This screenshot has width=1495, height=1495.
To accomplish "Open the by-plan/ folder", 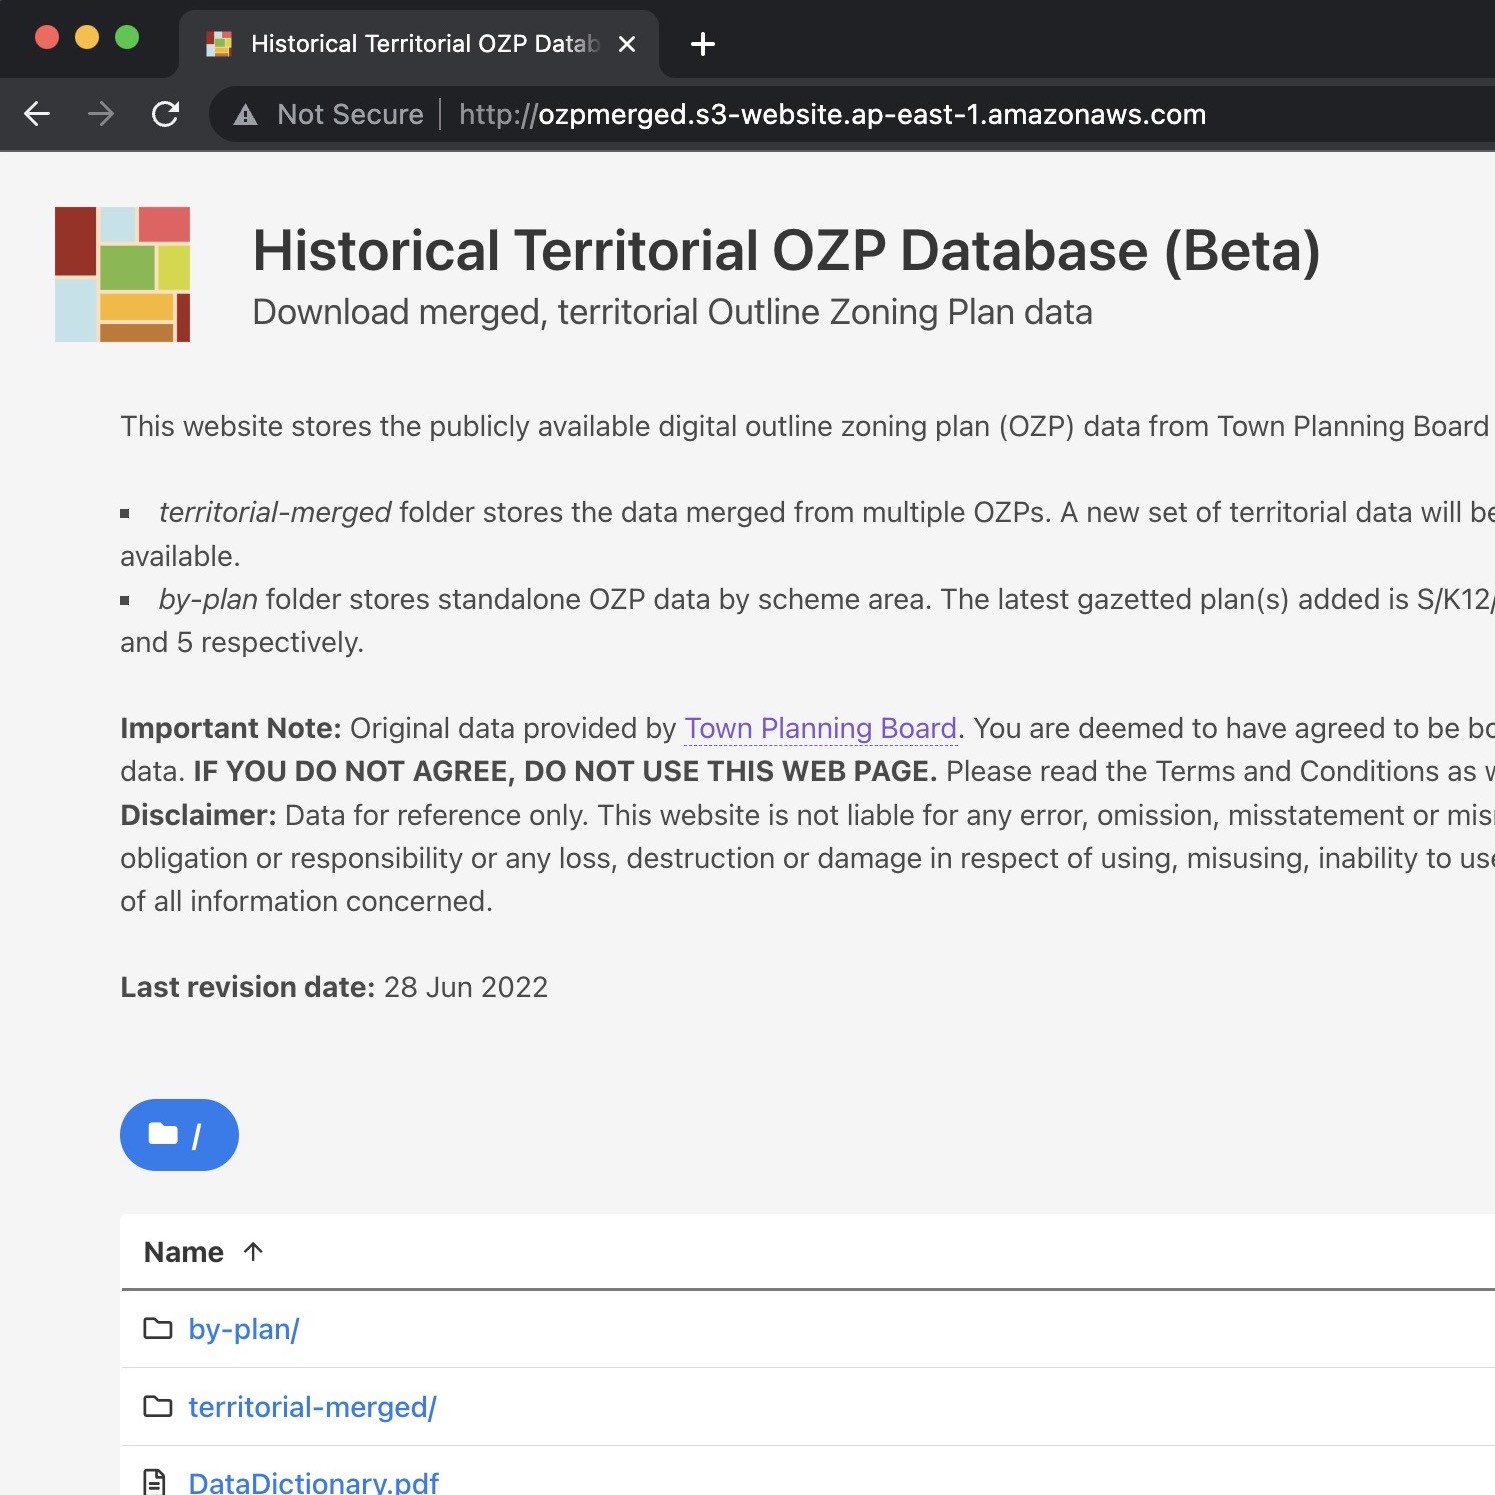I will click(243, 1329).
